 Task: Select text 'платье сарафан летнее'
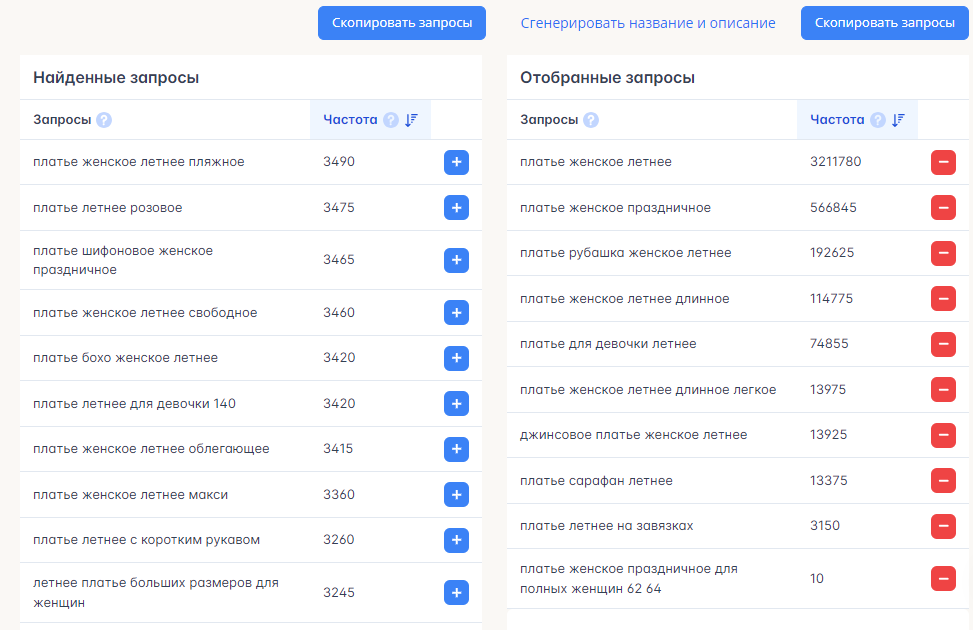596,481
